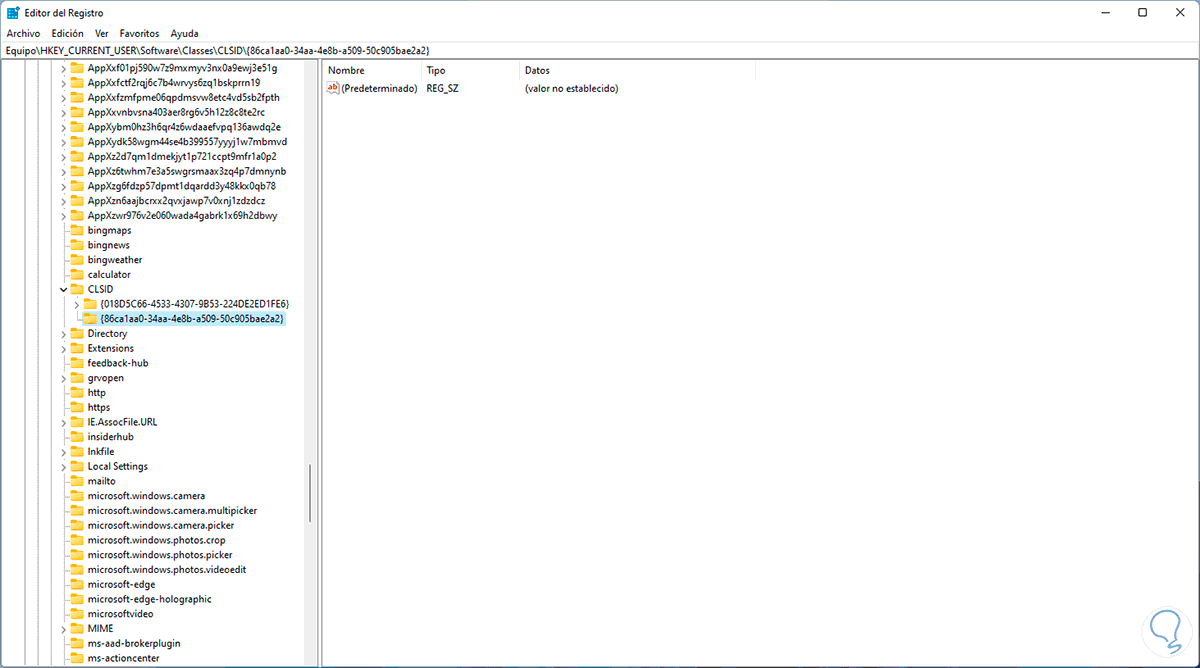Click the bingmaps folder icon

pos(77,230)
